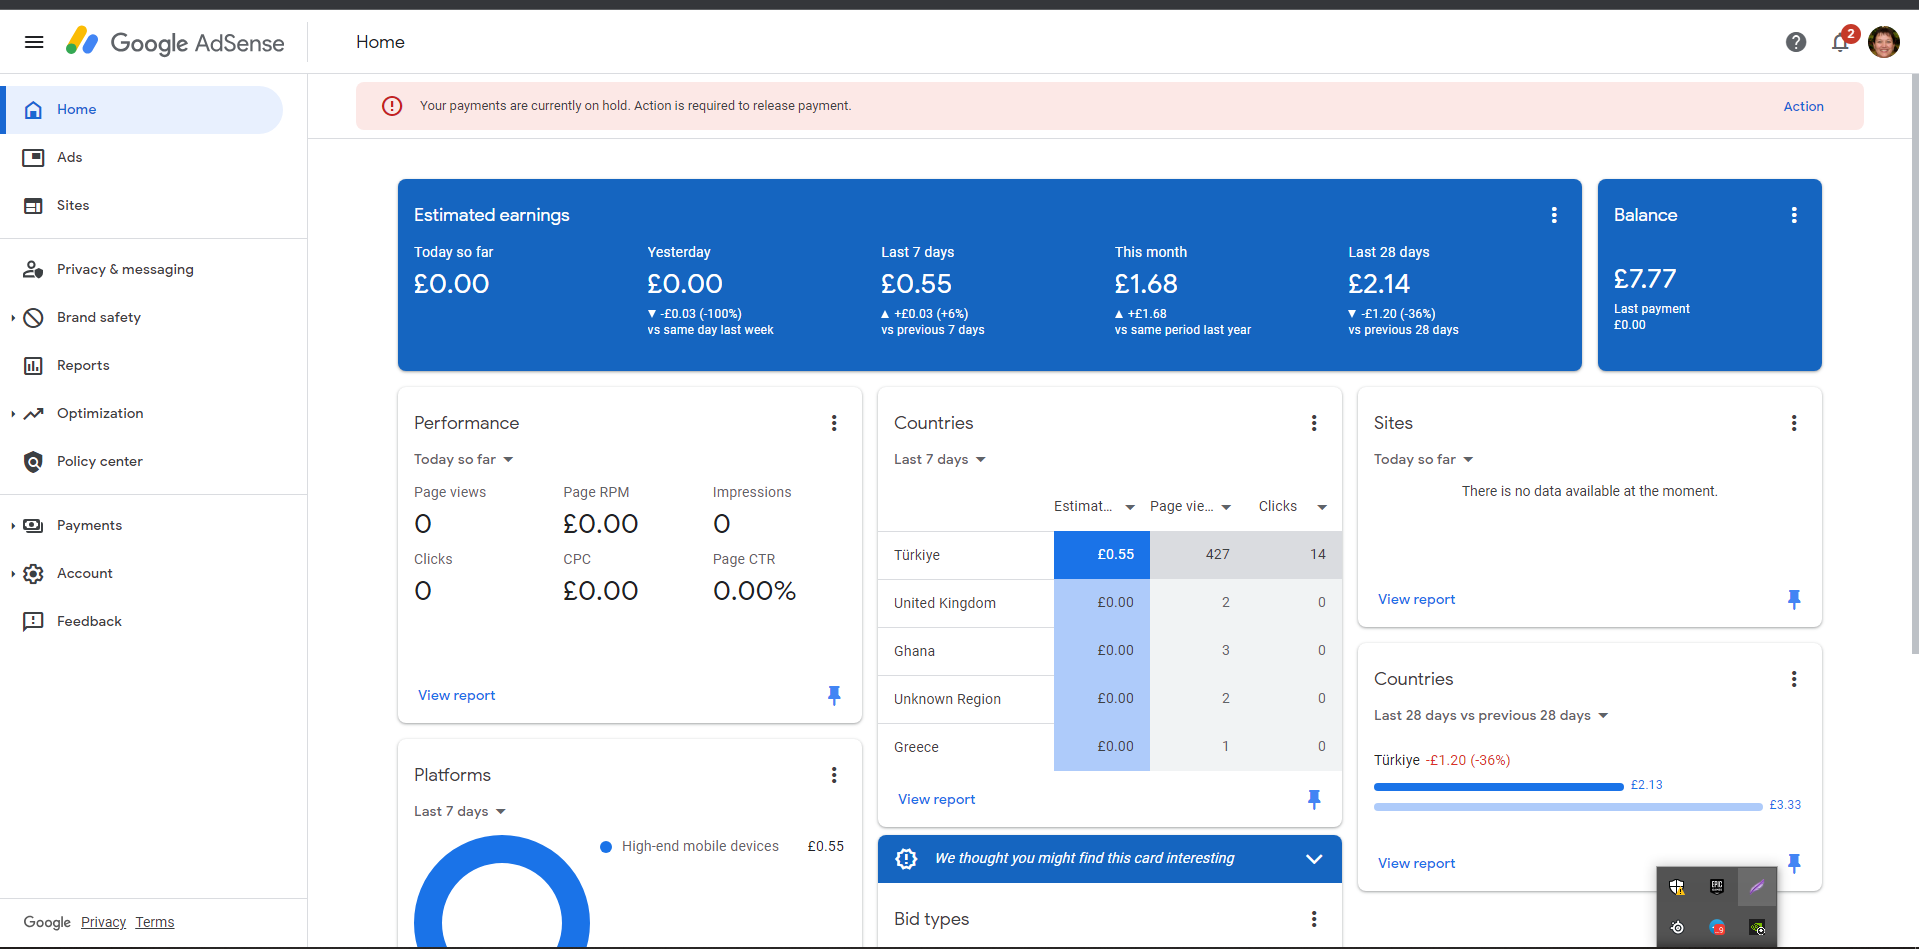The height and width of the screenshot is (949, 1919).
Task: Open Windows Security shield tray icon
Action: coord(1677,887)
